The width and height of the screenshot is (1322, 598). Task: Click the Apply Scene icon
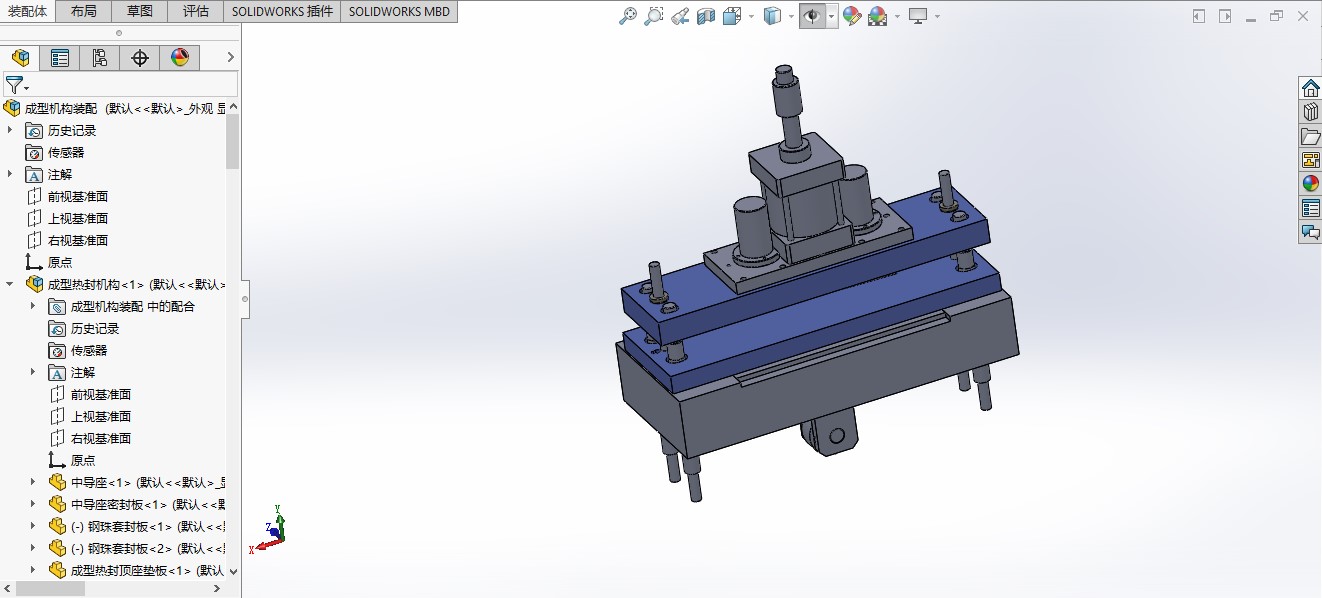(878, 16)
